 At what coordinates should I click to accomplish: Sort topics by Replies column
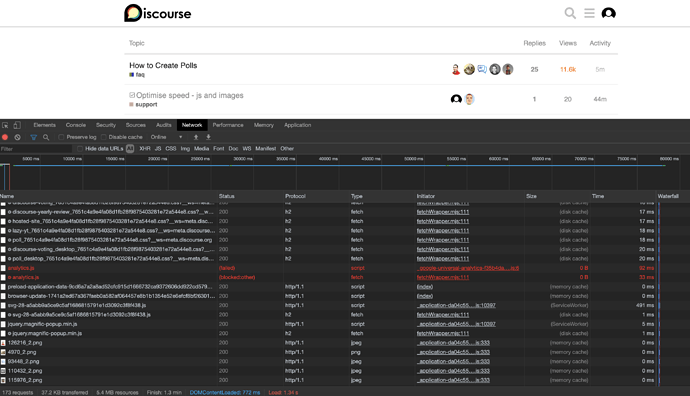tap(534, 43)
